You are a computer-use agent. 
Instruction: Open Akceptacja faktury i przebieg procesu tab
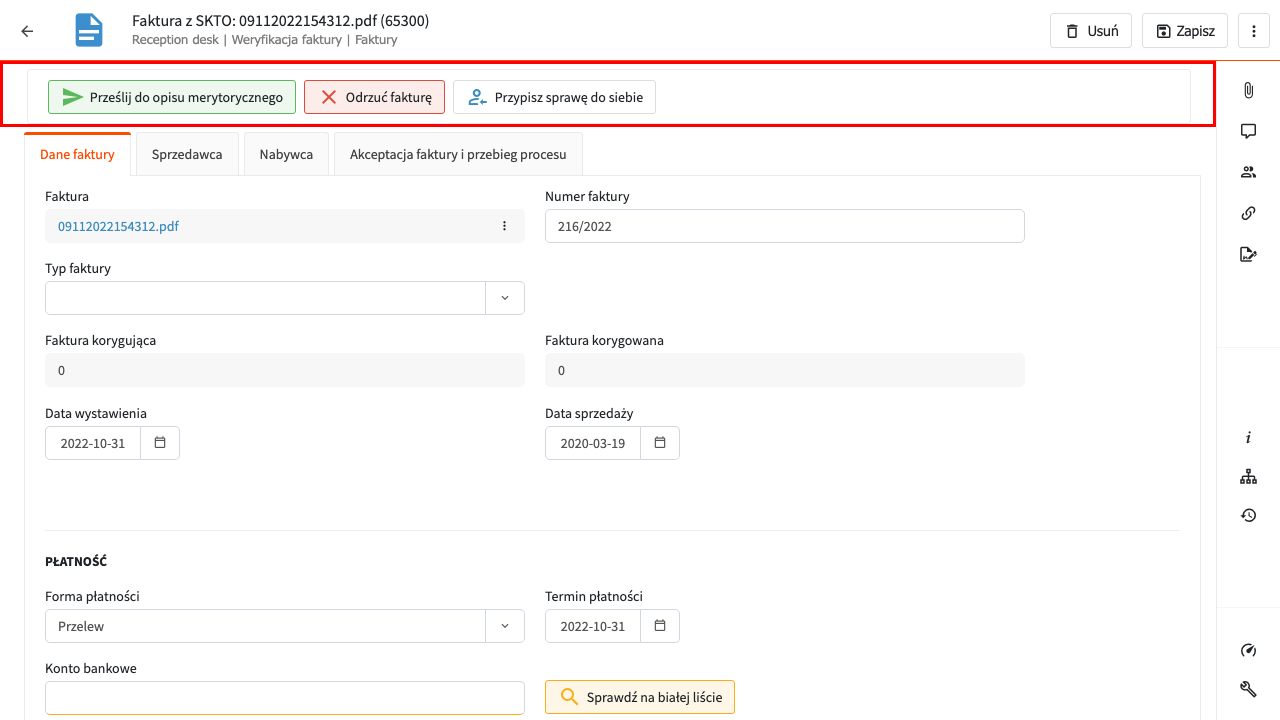click(x=458, y=155)
